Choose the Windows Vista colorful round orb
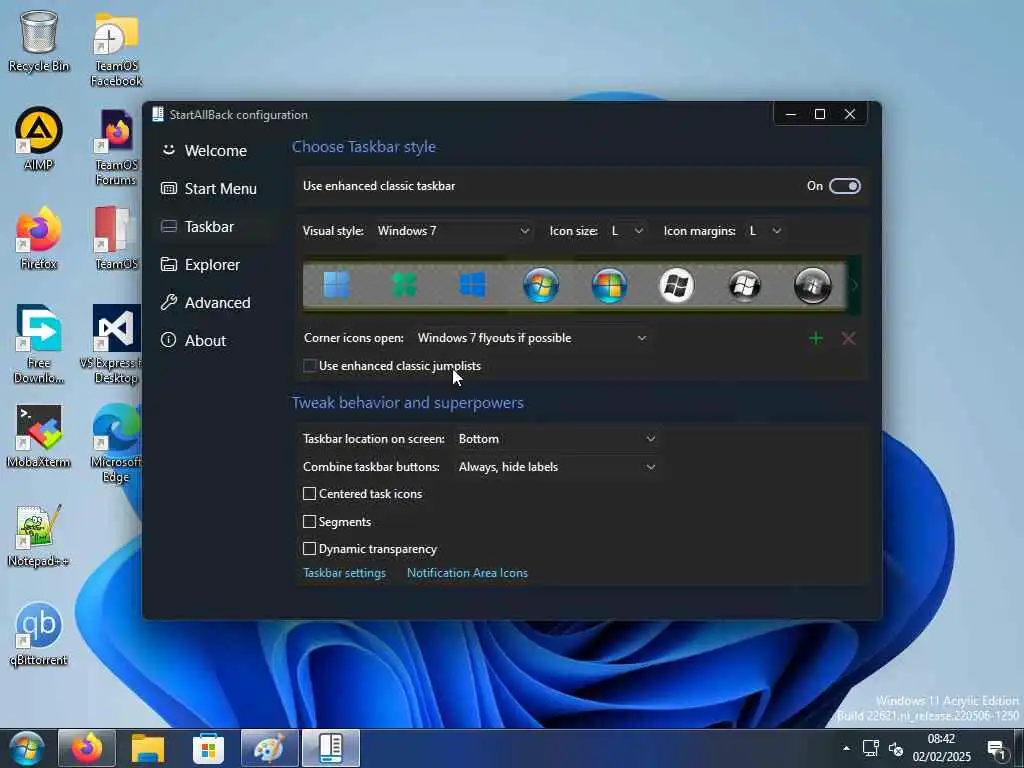 (609, 285)
